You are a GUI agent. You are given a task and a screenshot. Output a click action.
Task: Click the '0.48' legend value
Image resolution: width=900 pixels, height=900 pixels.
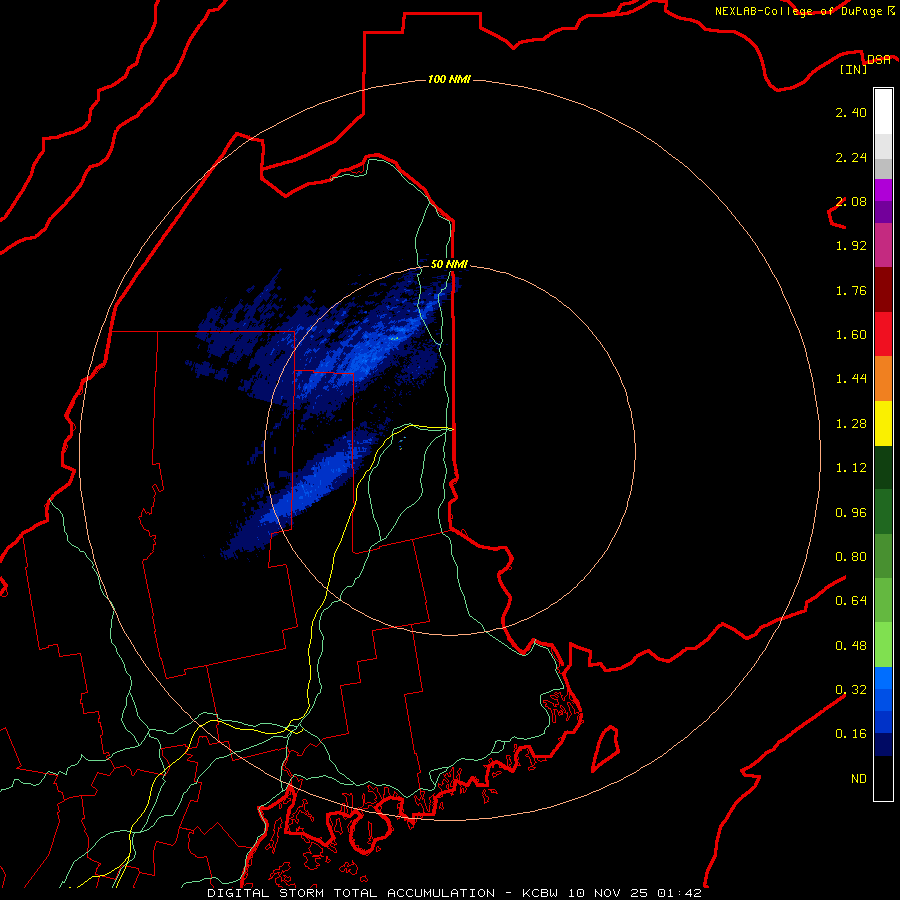pos(851,646)
